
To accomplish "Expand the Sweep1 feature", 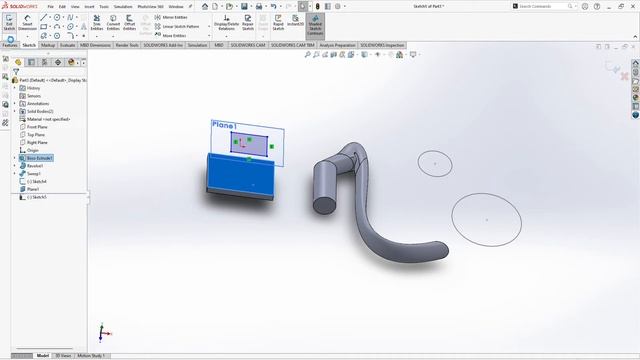I will pyautogui.click(x=15, y=173).
